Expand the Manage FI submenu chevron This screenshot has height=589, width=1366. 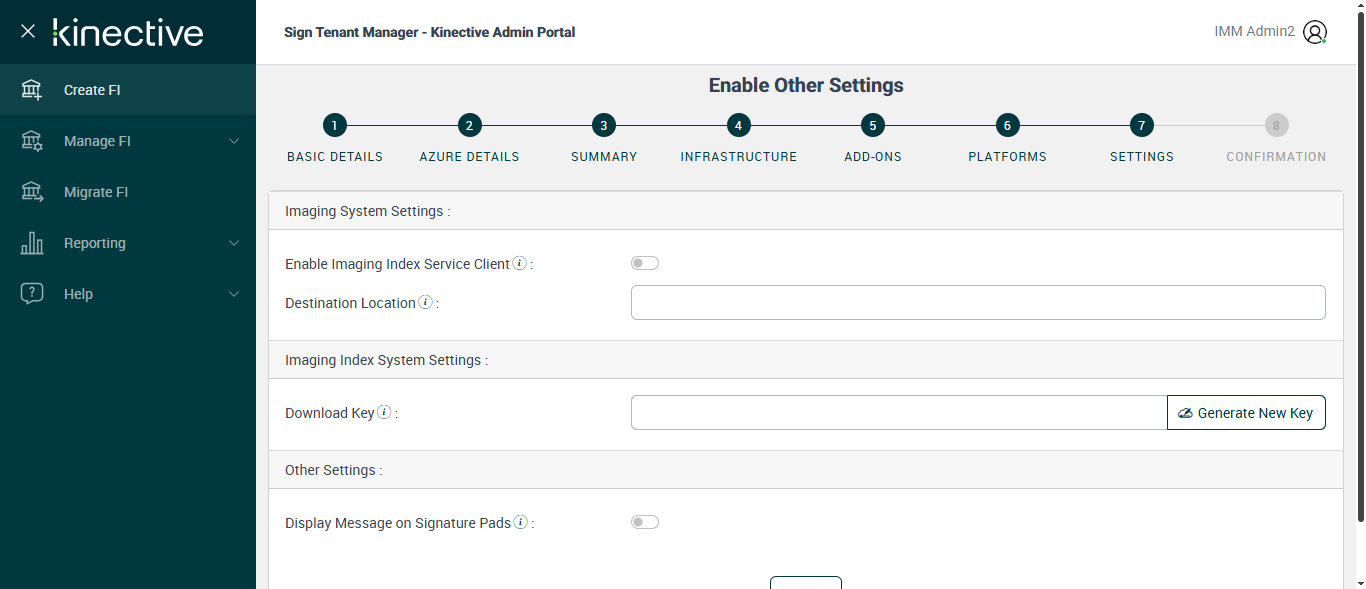234,141
